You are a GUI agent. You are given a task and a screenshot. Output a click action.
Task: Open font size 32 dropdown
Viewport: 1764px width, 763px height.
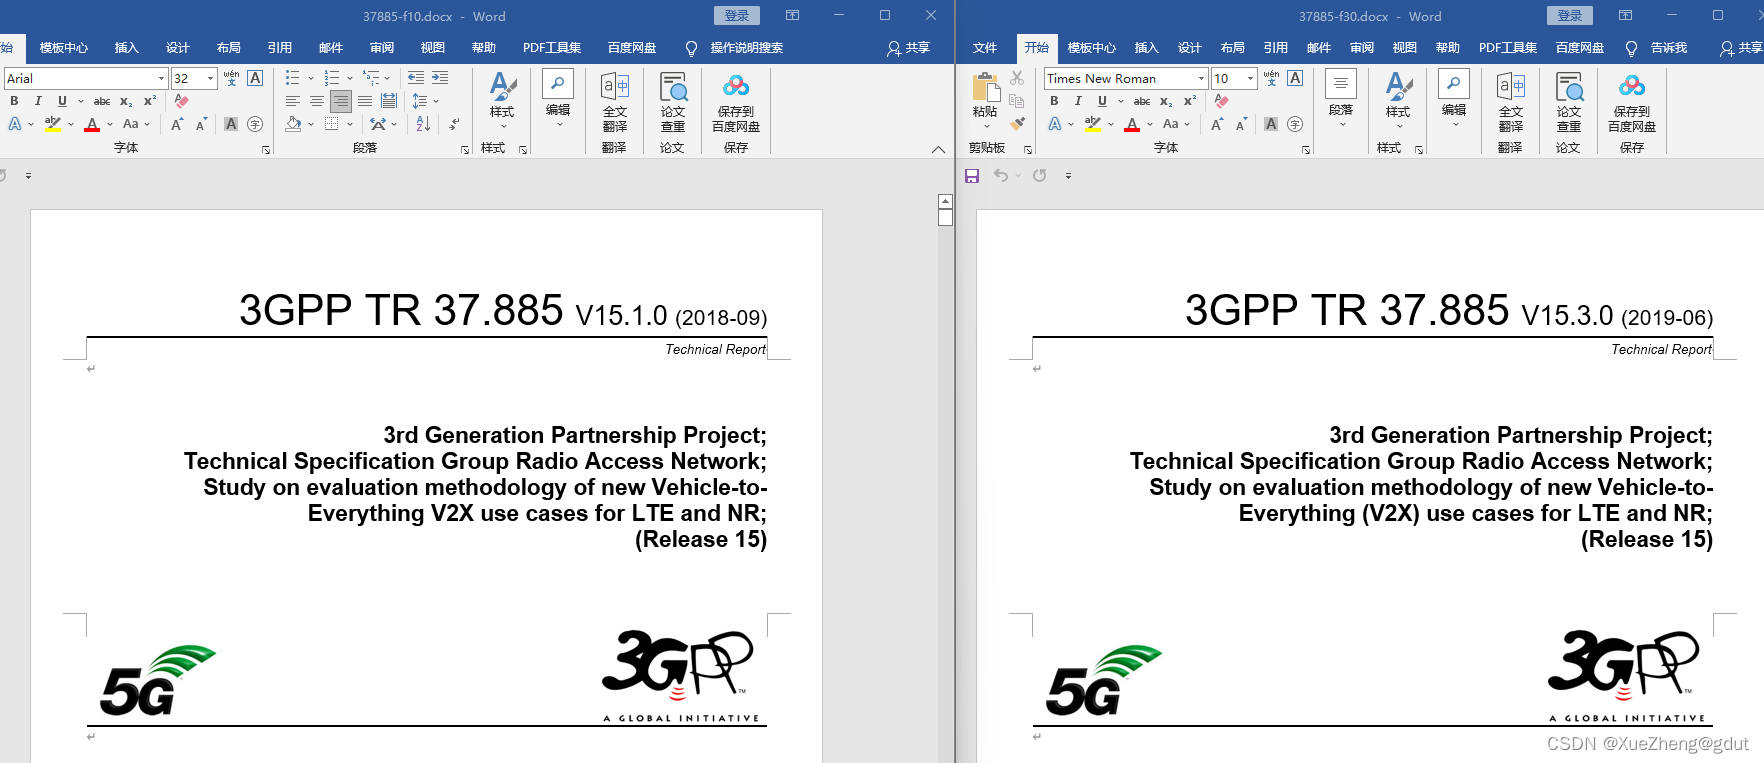211,78
